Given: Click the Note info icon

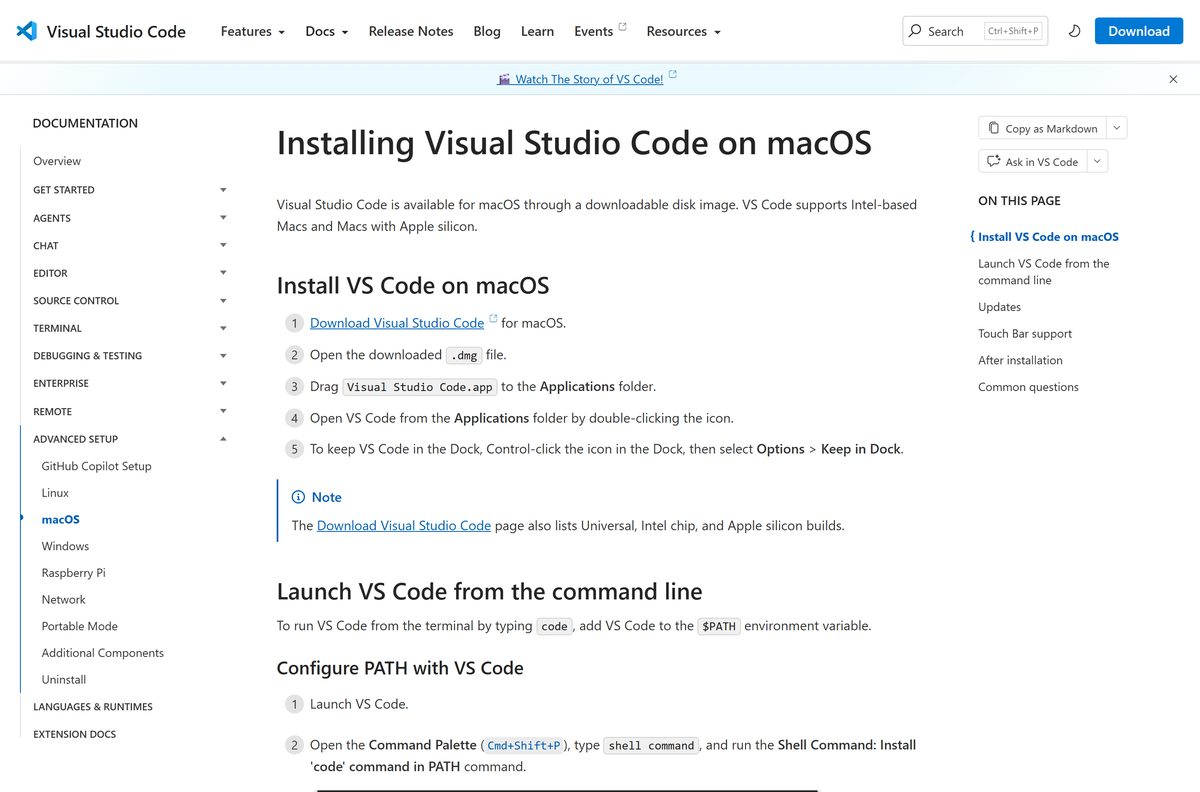Looking at the screenshot, I should pyautogui.click(x=298, y=497).
